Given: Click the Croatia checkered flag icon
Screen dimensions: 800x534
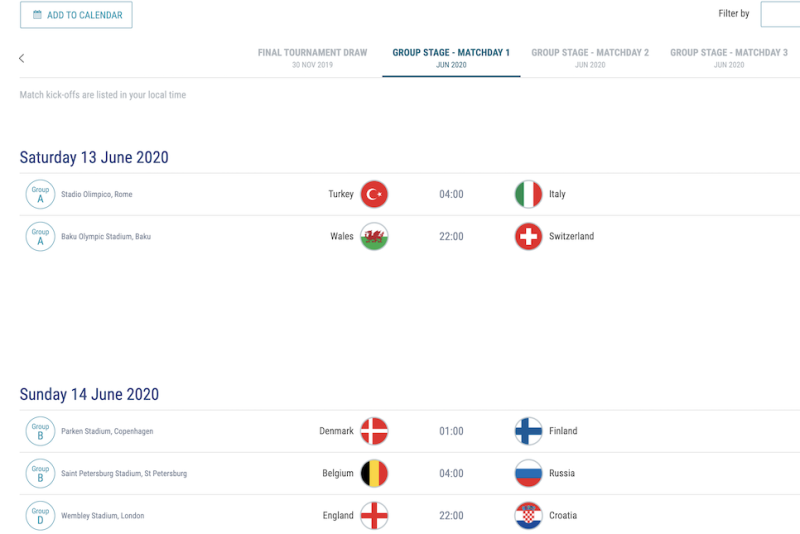Looking at the screenshot, I should tap(528, 516).
